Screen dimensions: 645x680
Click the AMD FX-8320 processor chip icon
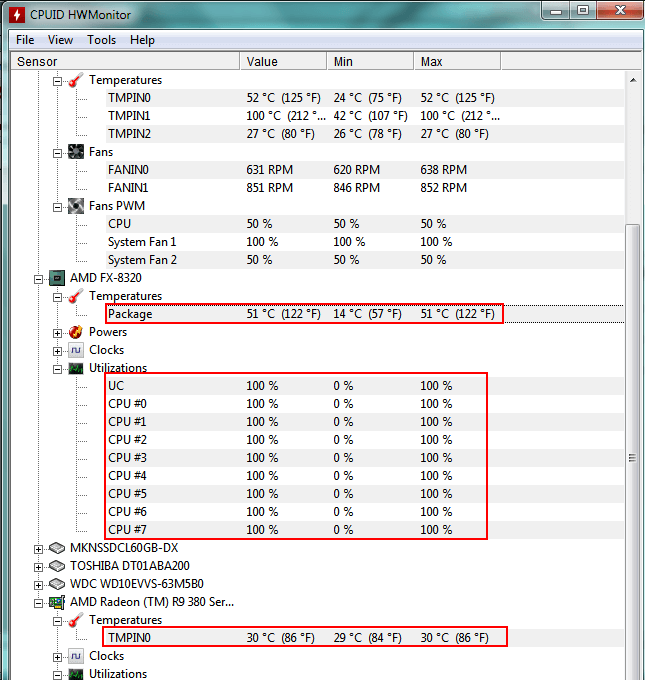[57, 278]
